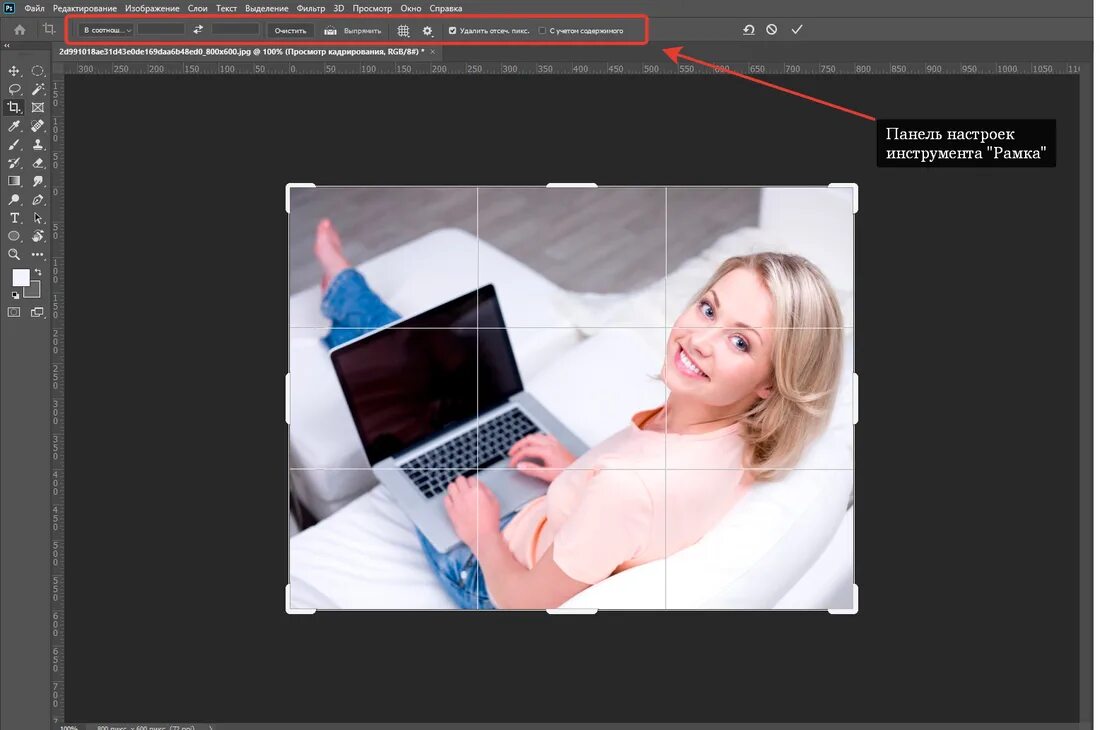The height and width of the screenshot is (730, 1100).
Task: Close the 800x600.jpg document tab
Action: coord(433,52)
